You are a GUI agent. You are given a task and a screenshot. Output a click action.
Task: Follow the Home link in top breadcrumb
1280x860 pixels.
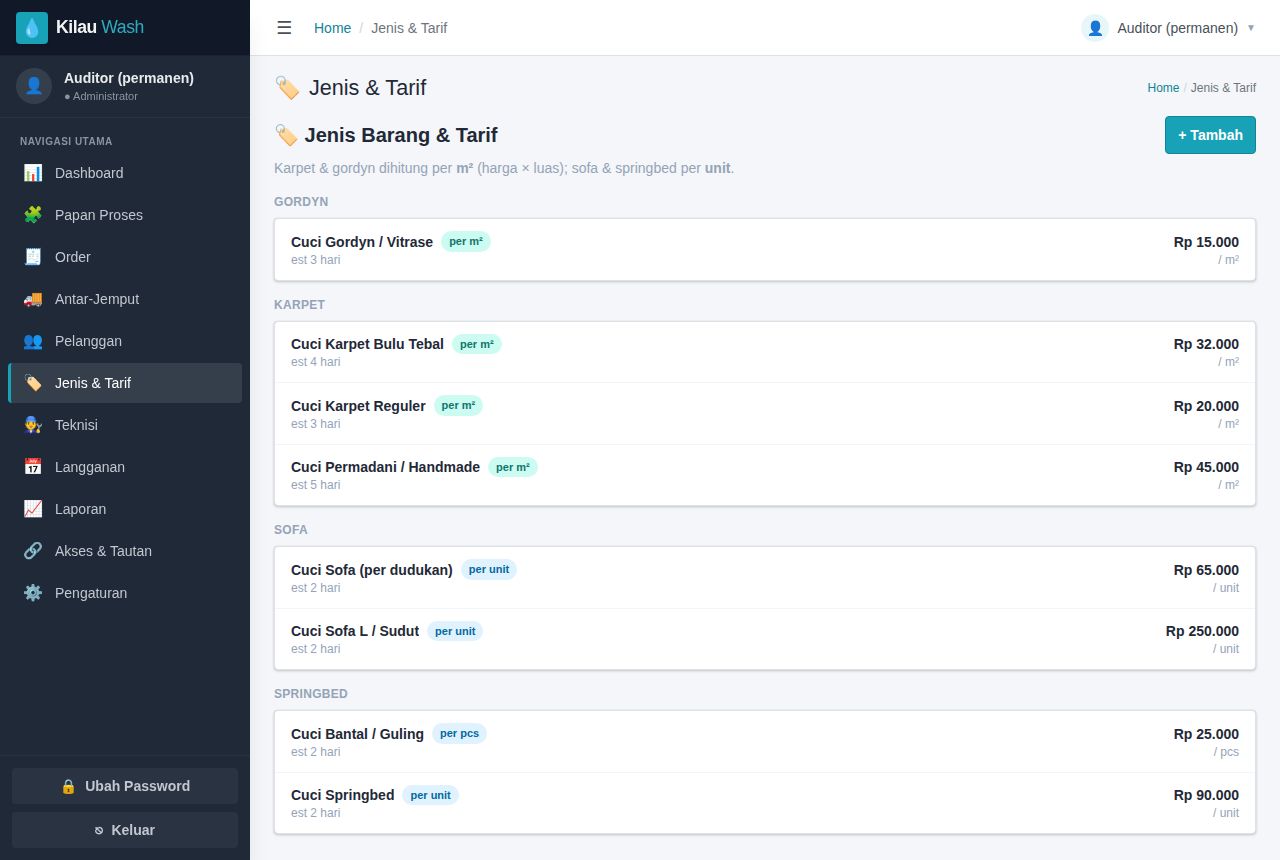[x=332, y=28]
